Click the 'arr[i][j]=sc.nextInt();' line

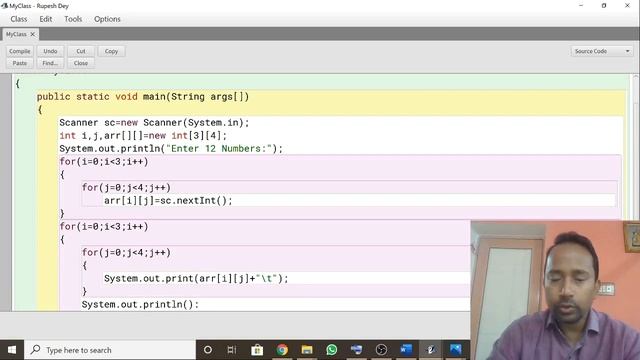coord(168,201)
